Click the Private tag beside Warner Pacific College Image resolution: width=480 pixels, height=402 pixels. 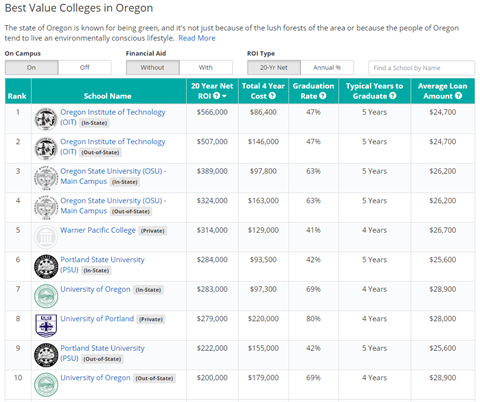pos(153,231)
